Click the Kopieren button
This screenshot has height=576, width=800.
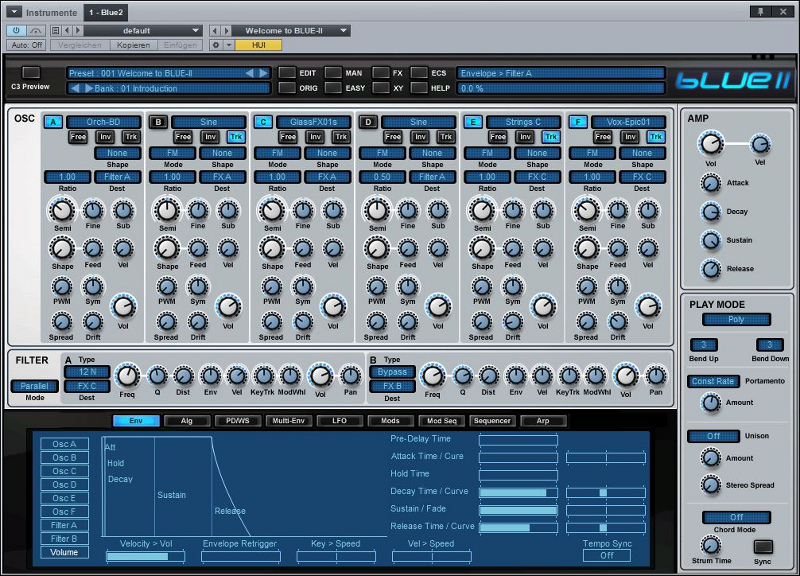pos(134,45)
